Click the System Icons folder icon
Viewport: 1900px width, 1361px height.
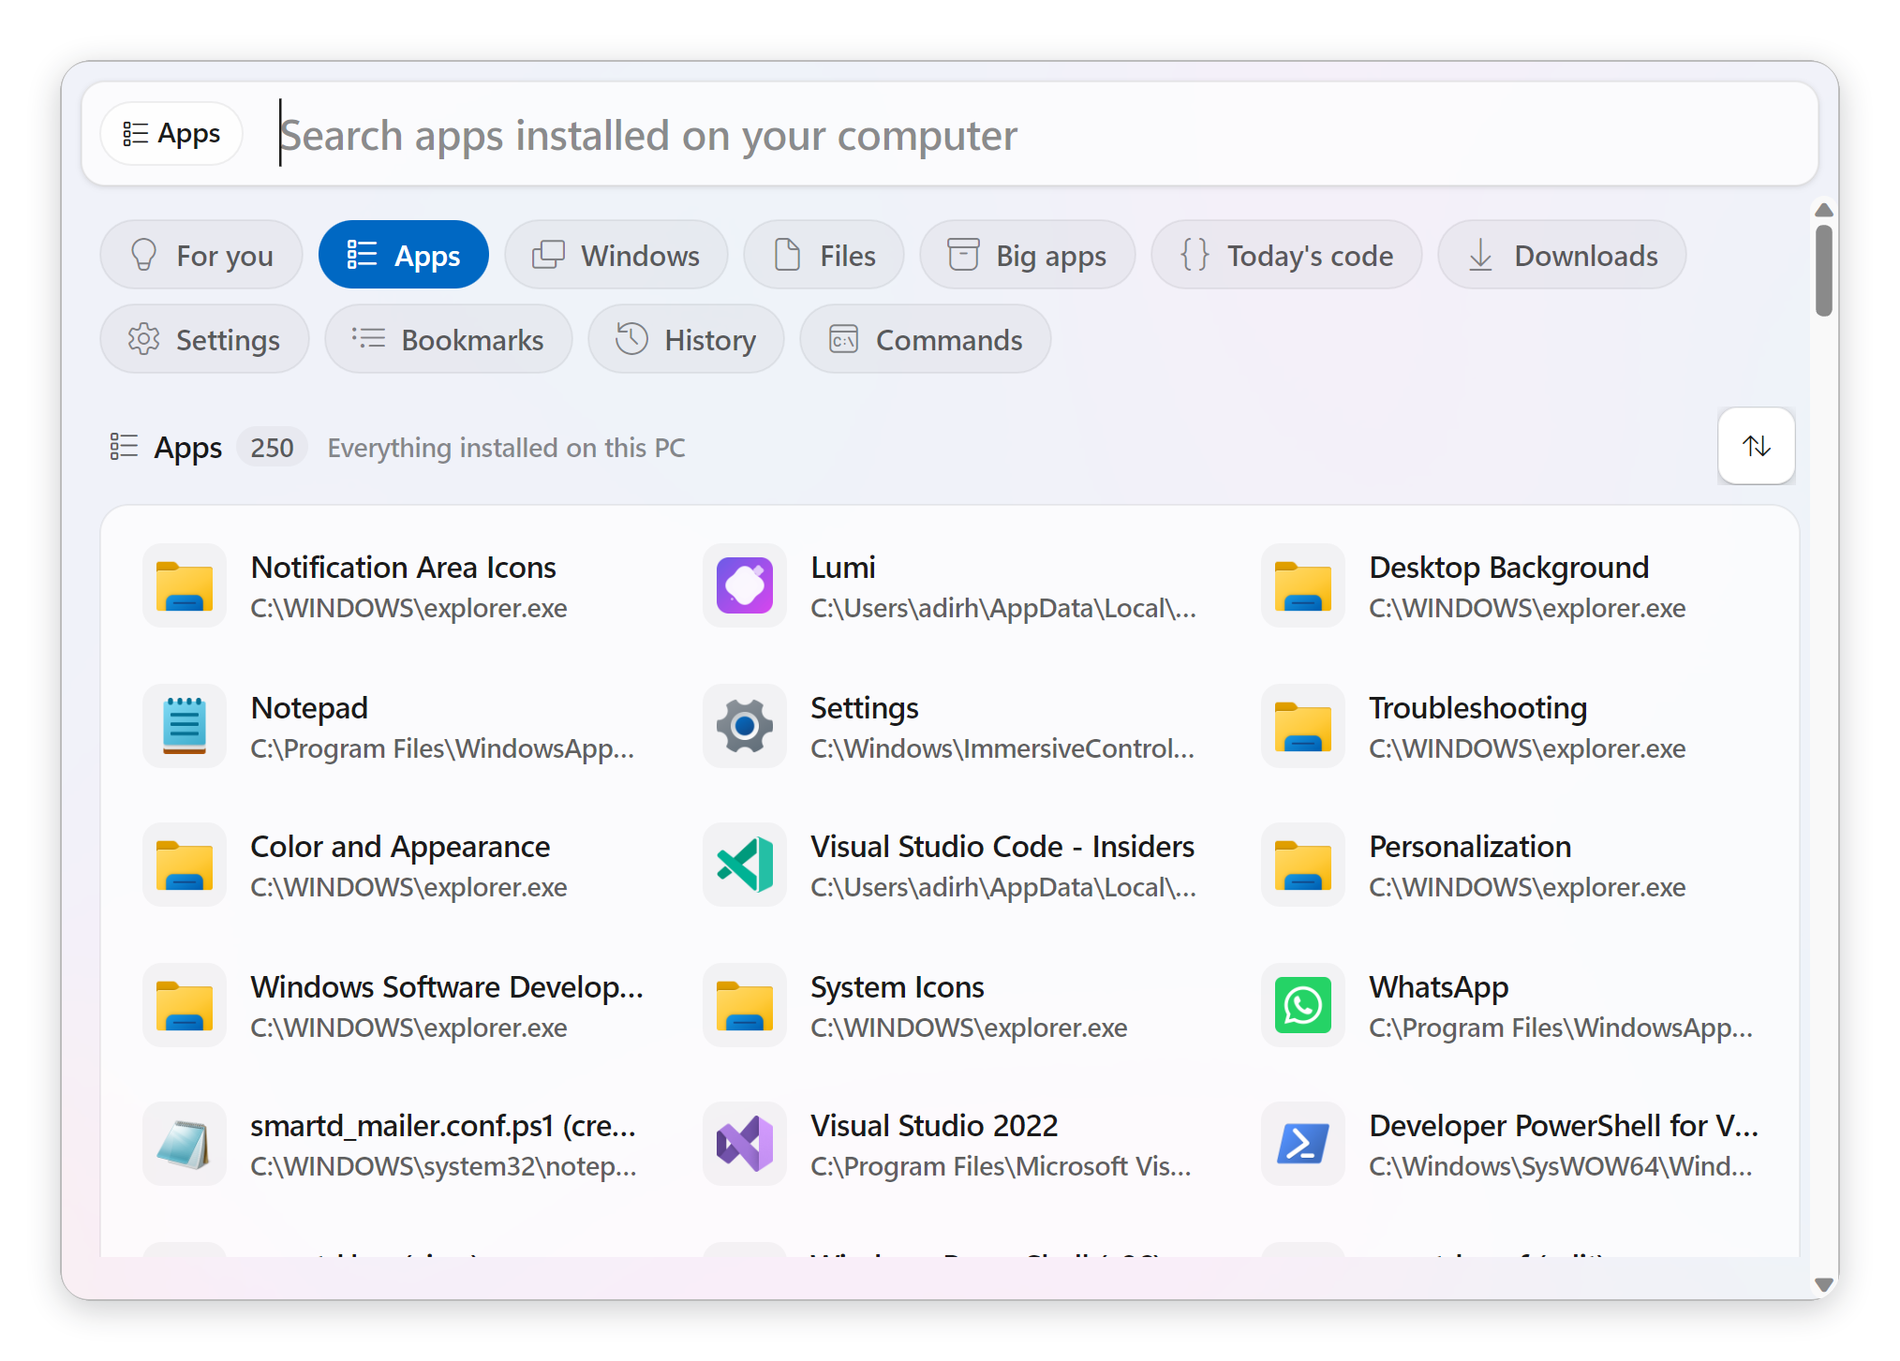(x=744, y=1004)
